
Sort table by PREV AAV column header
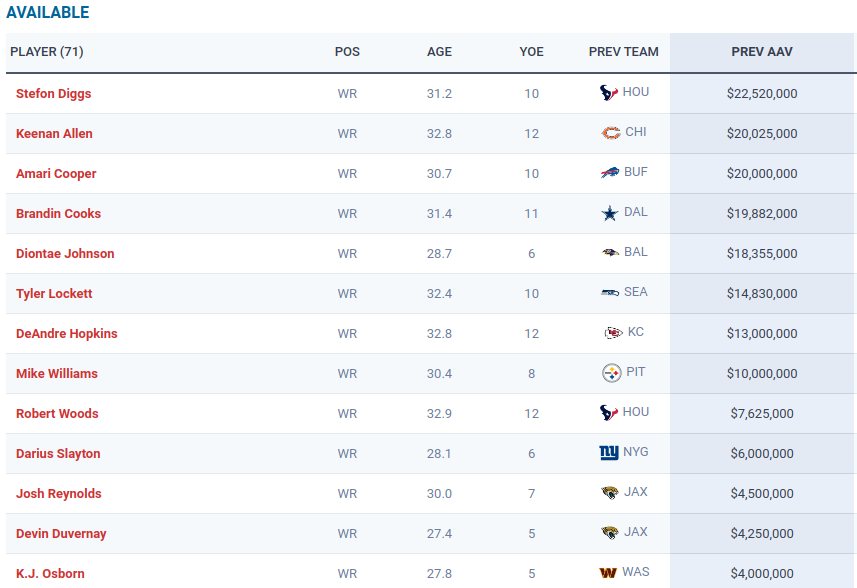pos(762,52)
